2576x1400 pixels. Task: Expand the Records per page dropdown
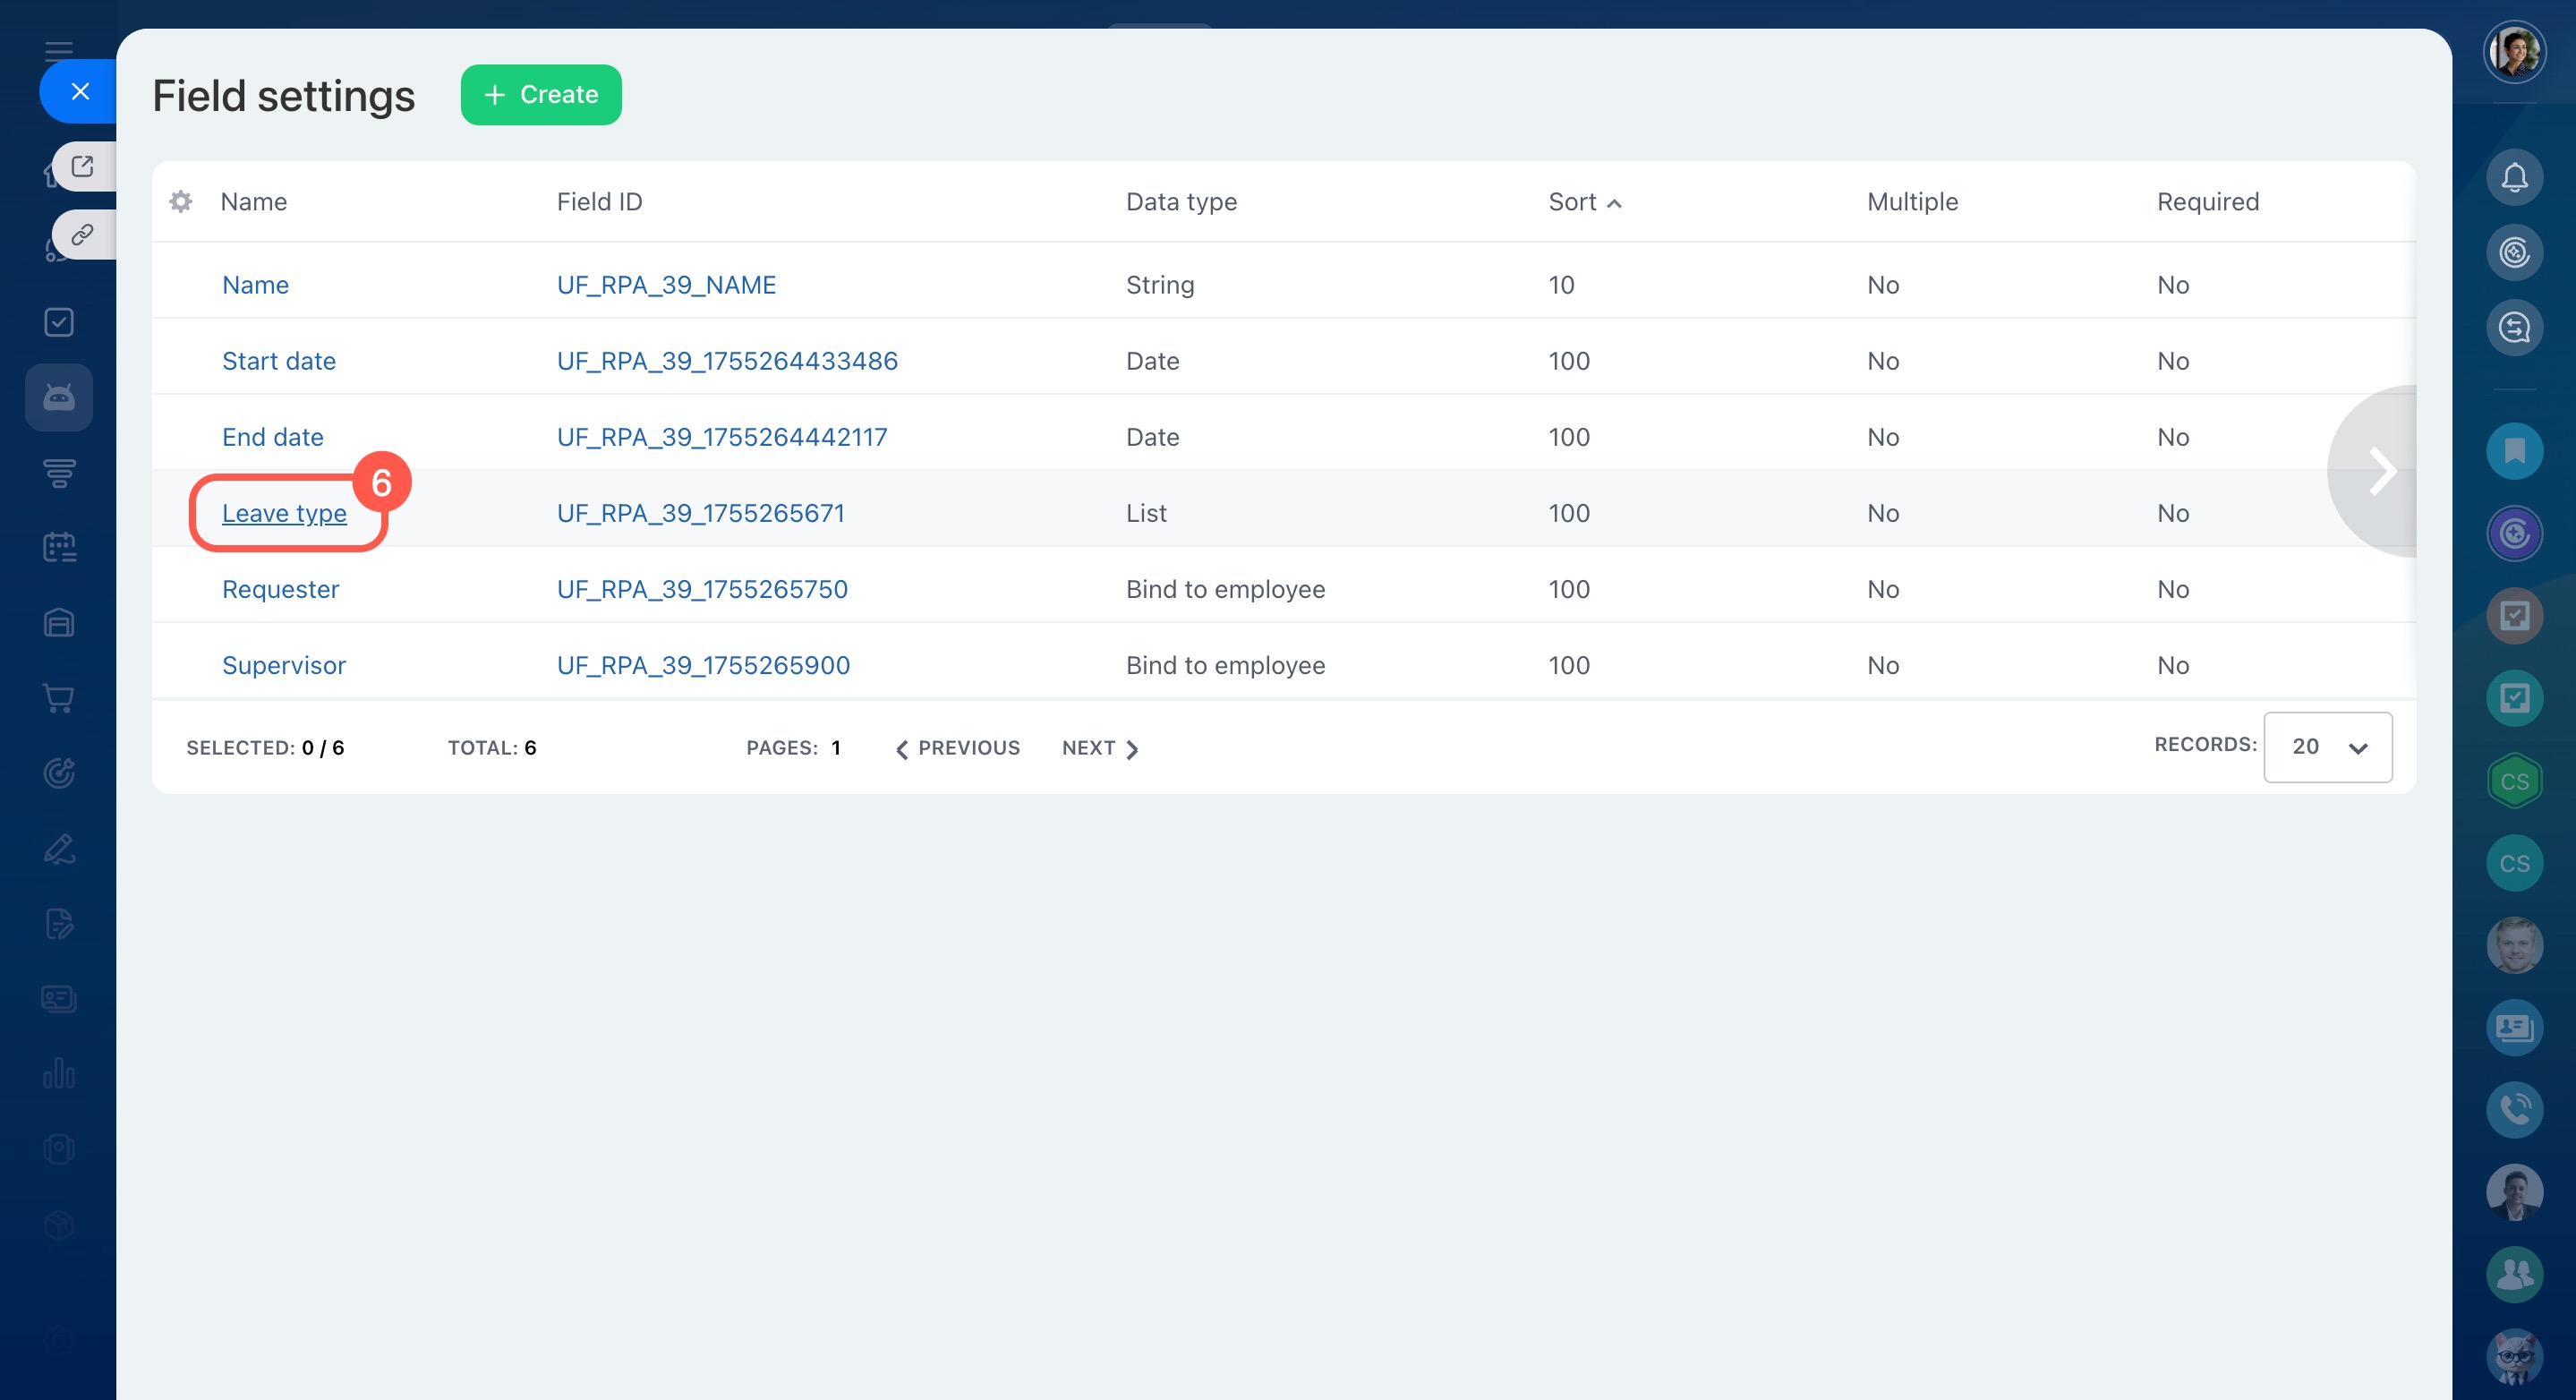pos(2327,747)
